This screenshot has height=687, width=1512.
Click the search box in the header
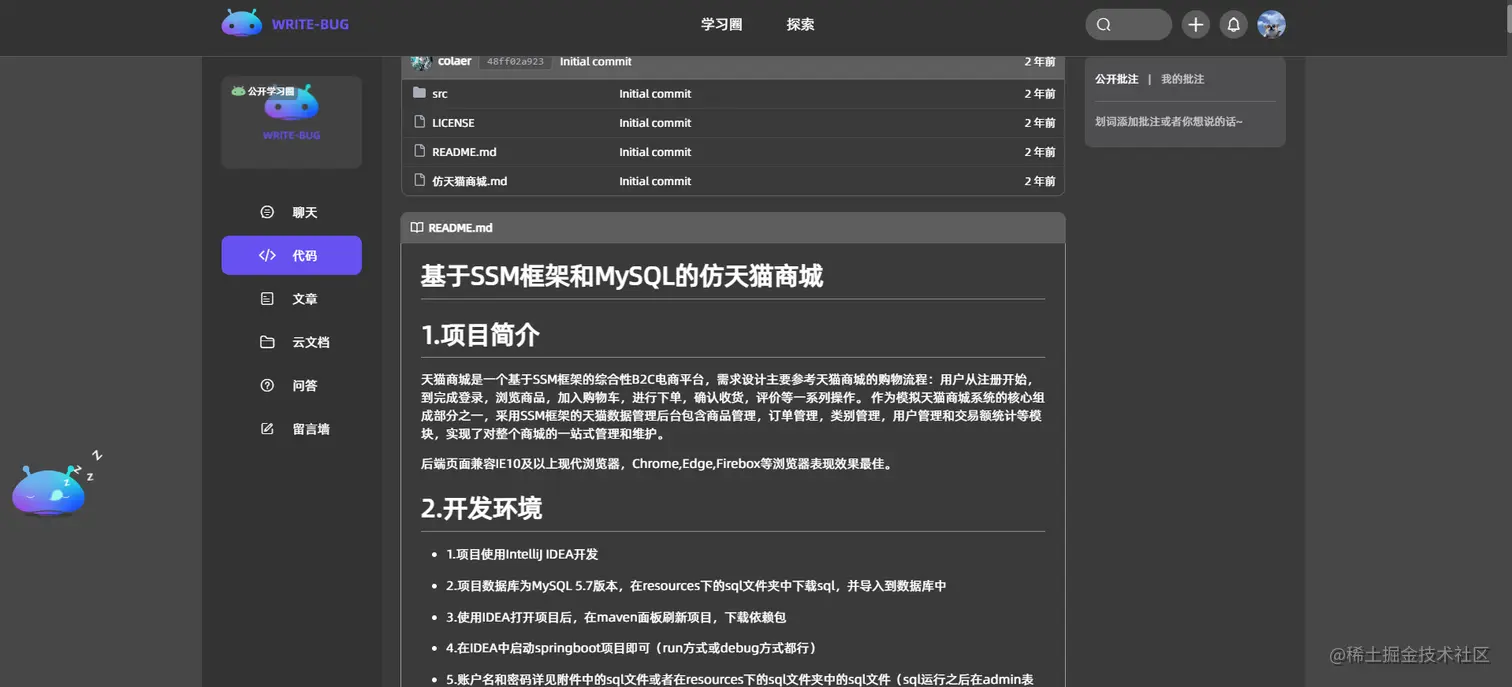1128,24
